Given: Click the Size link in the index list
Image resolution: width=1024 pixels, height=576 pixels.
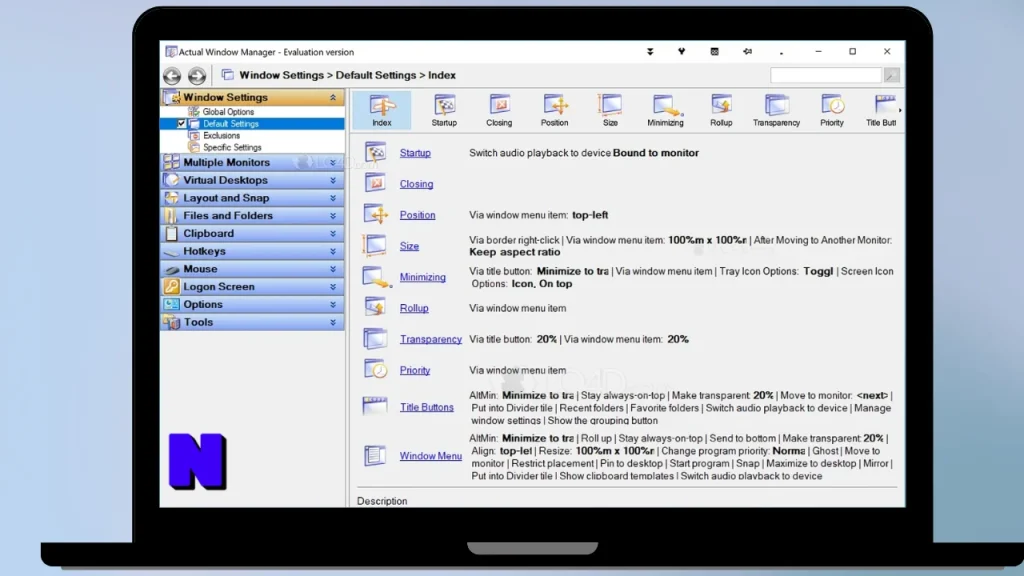Looking at the screenshot, I should [x=409, y=246].
